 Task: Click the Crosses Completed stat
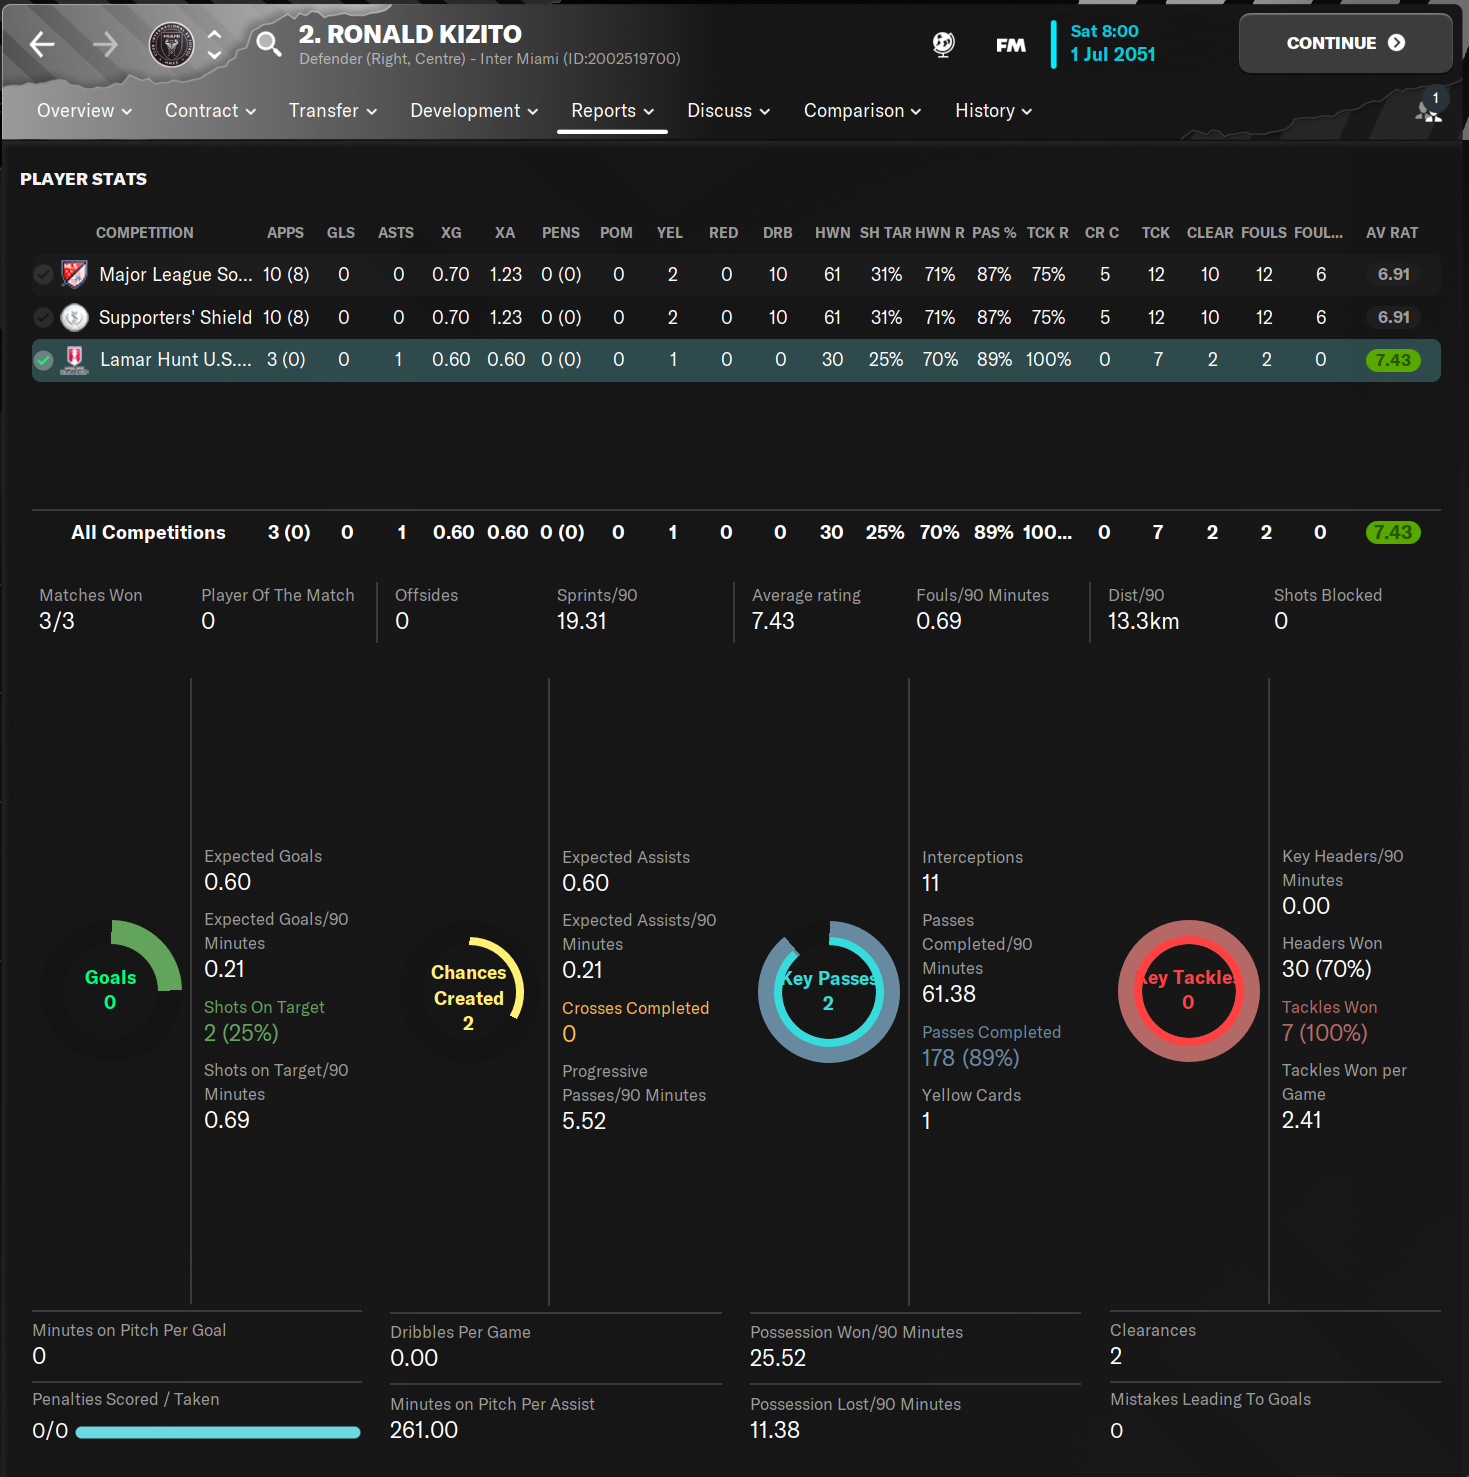pyautogui.click(x=636, y=1021)
